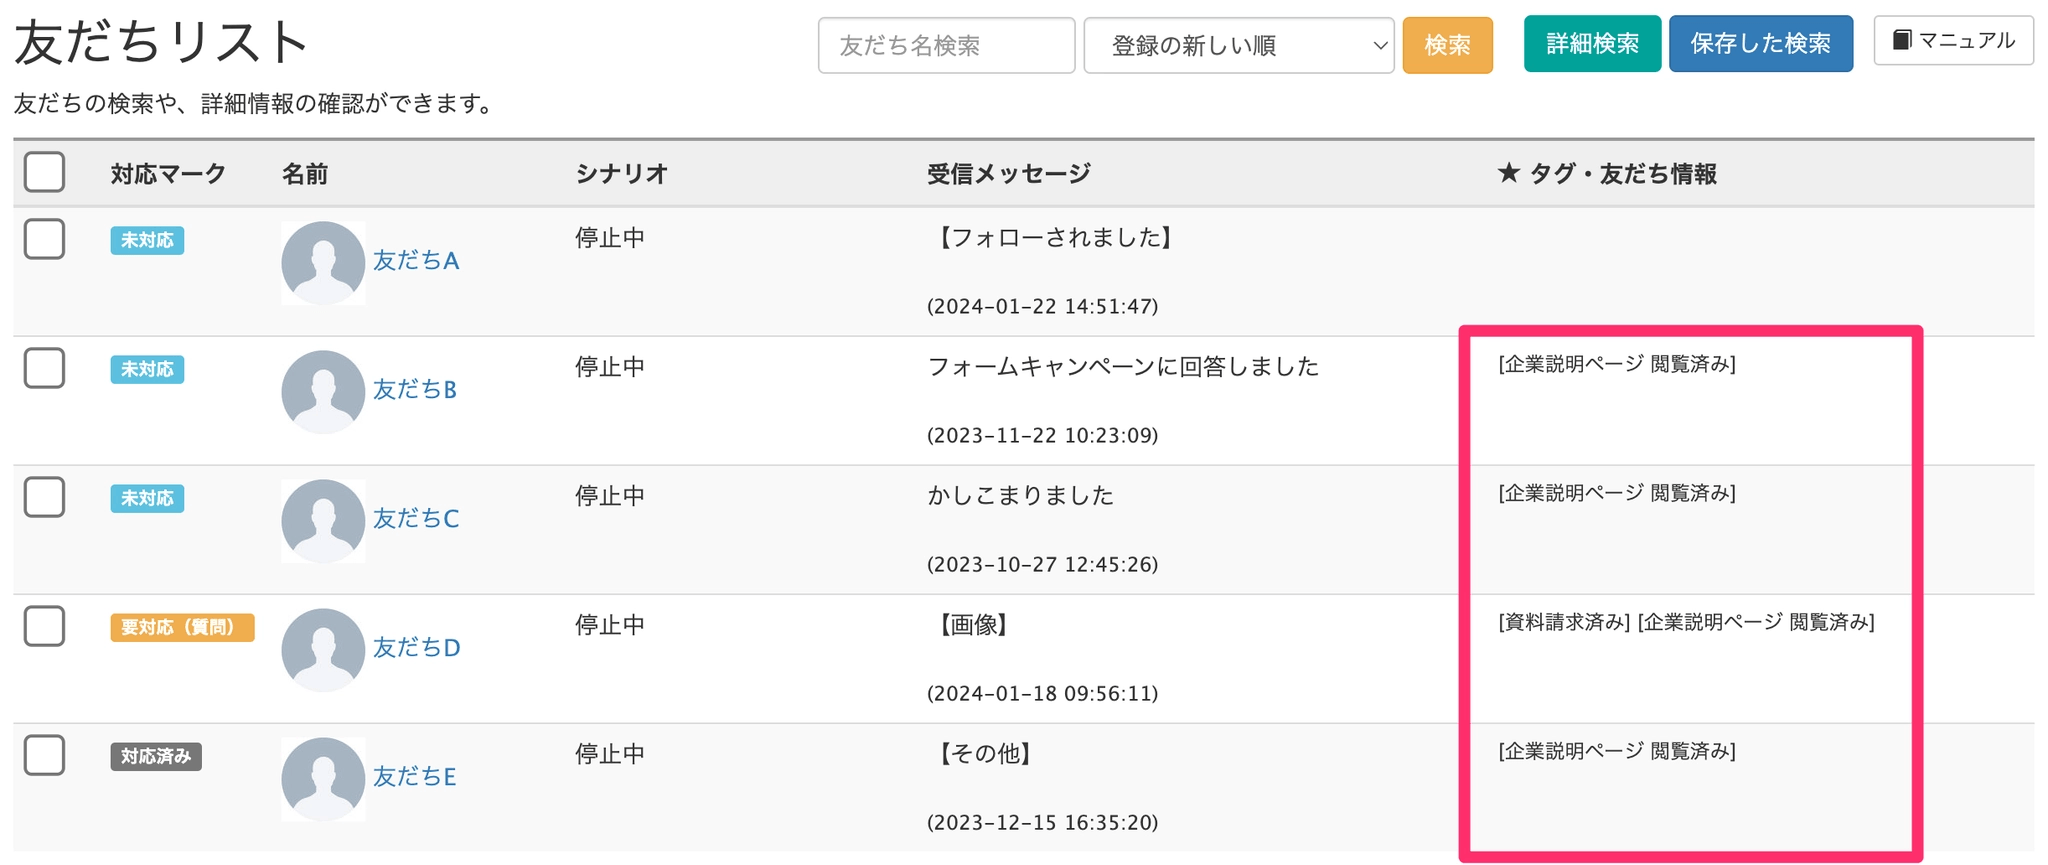
Task: Click the avatar icon for 友だちB
Action: click(322, 391)
